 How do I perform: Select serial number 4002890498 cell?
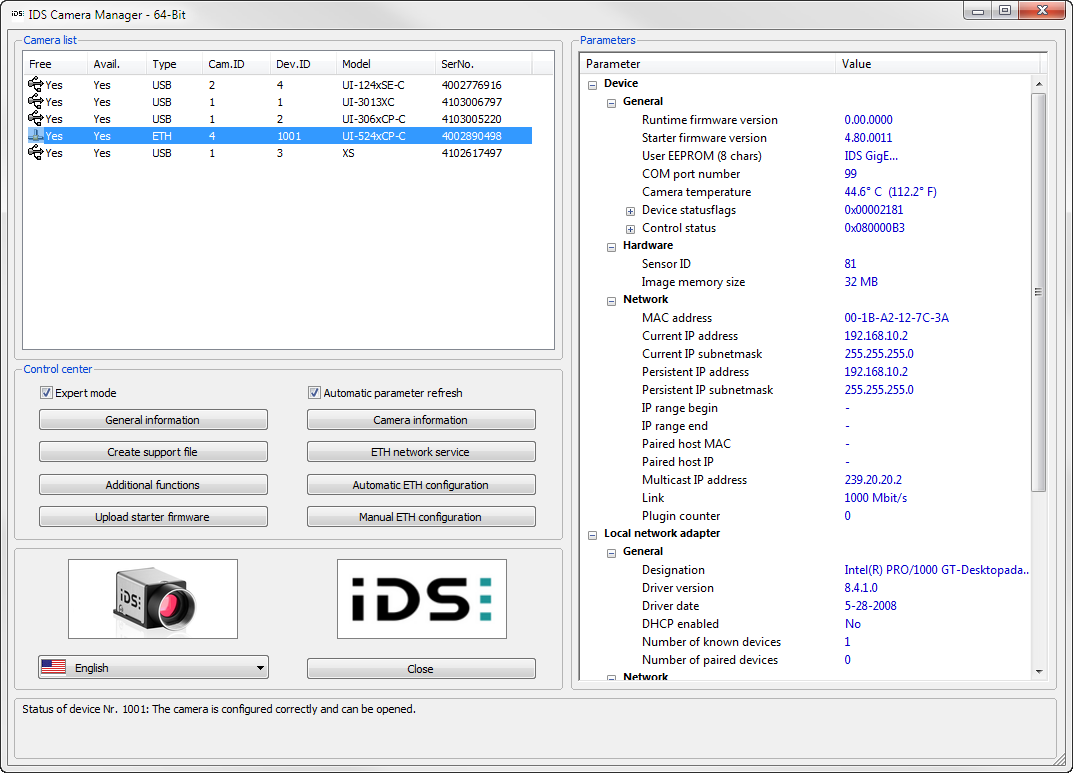471,136
